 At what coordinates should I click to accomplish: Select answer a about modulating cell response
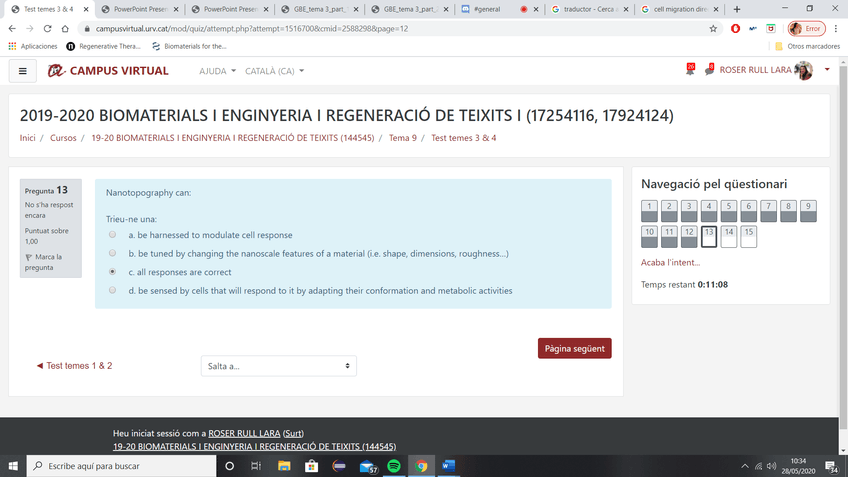point(112,235)
